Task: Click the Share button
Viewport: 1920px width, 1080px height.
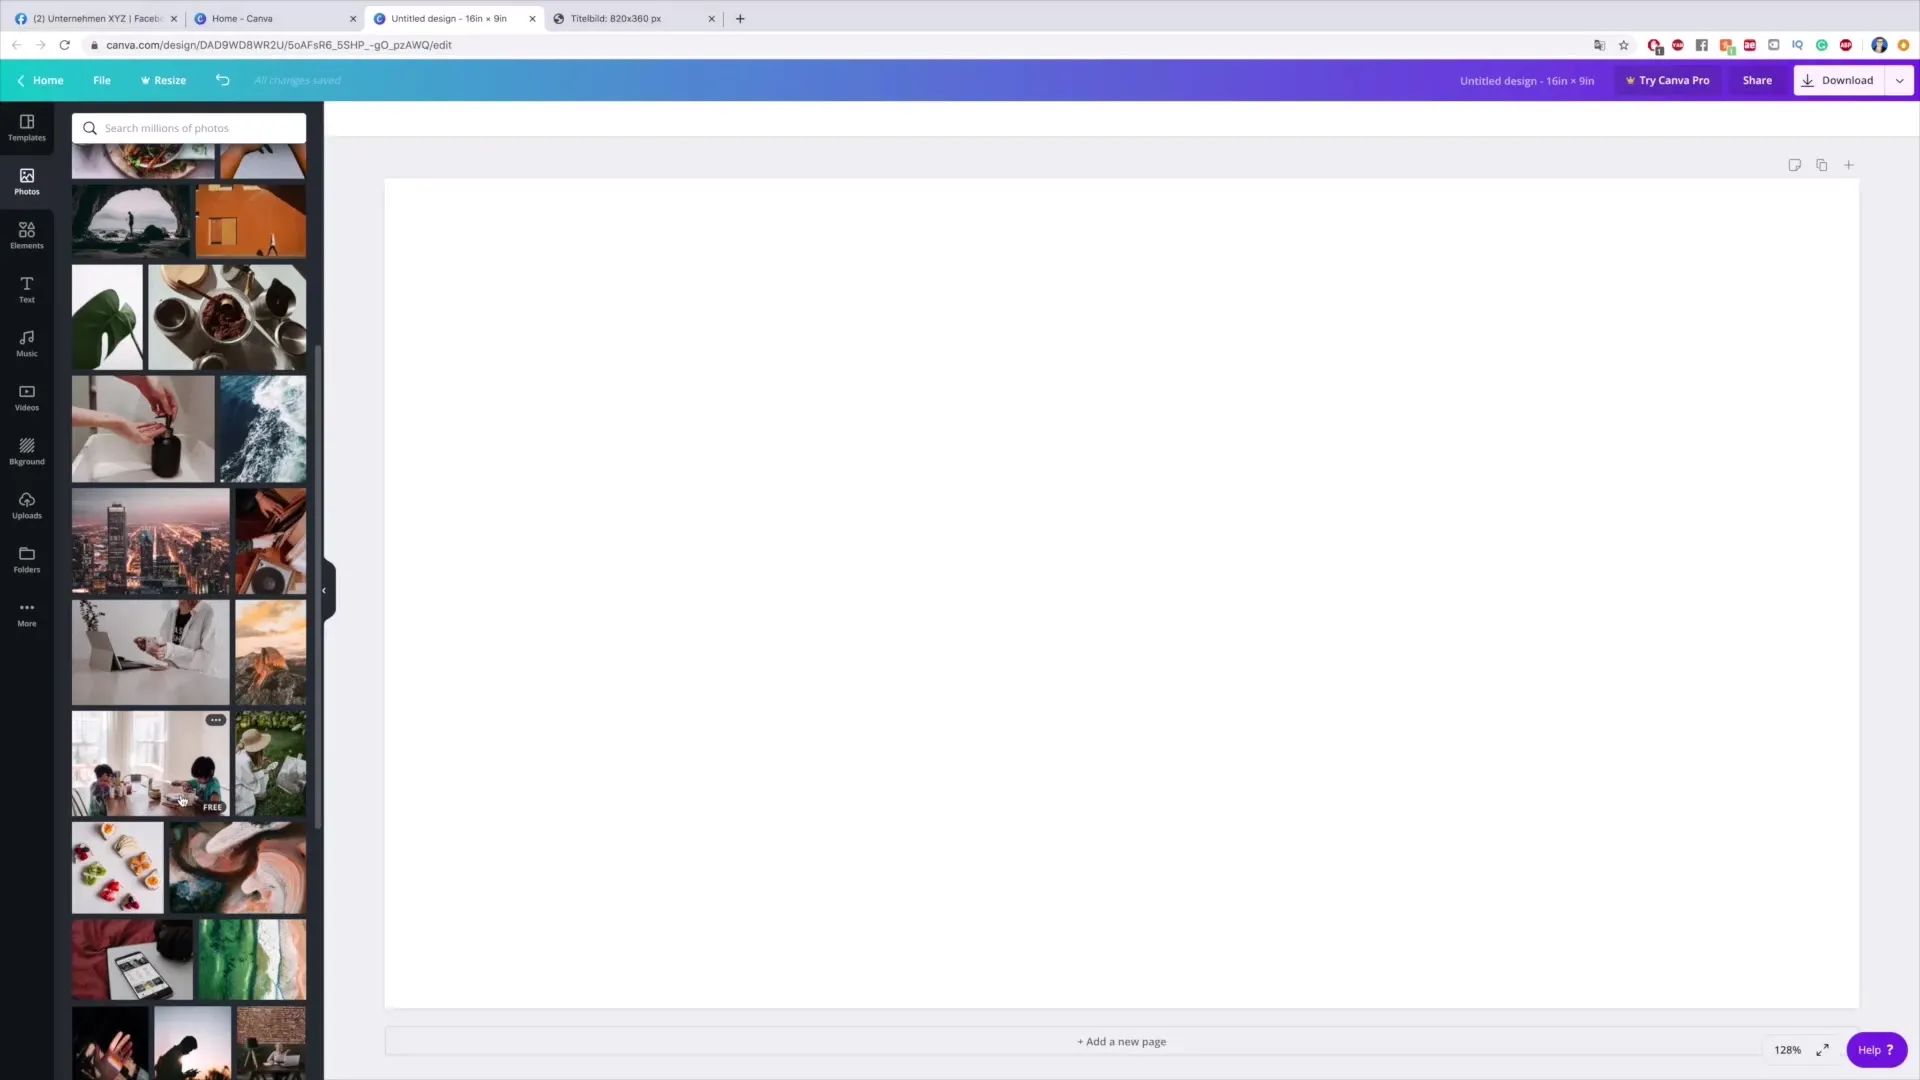Action: 1758,80
